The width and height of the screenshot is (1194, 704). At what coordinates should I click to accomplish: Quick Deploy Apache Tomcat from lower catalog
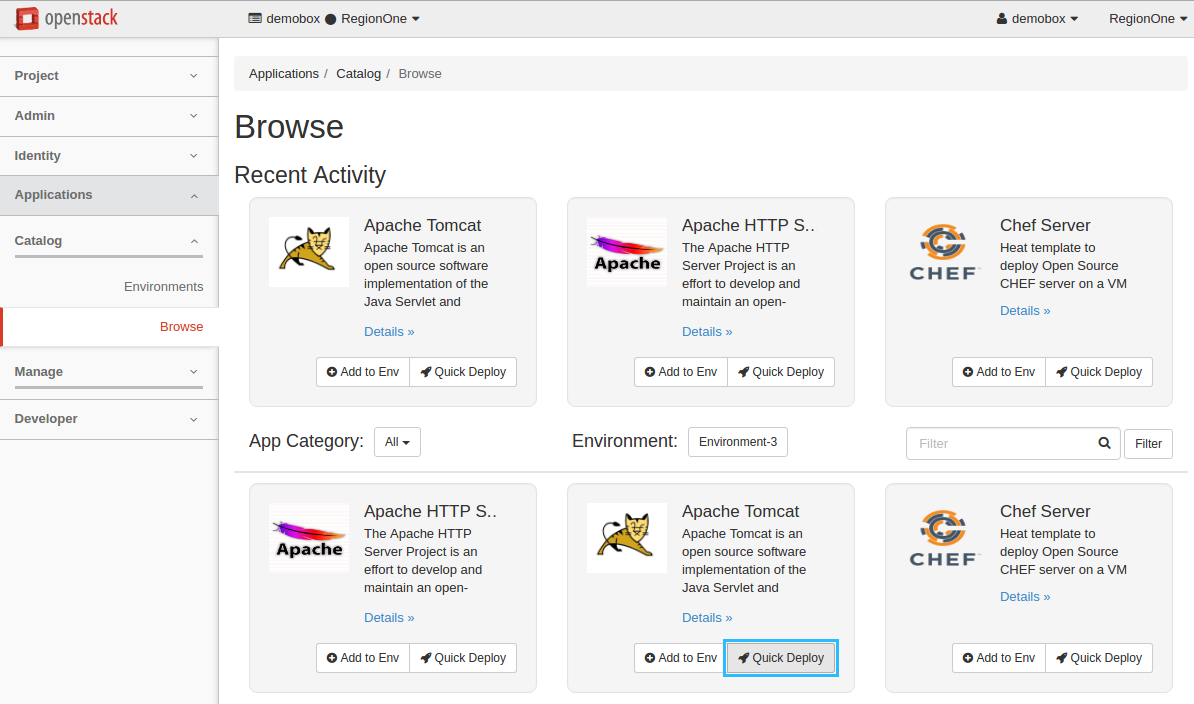780,658
